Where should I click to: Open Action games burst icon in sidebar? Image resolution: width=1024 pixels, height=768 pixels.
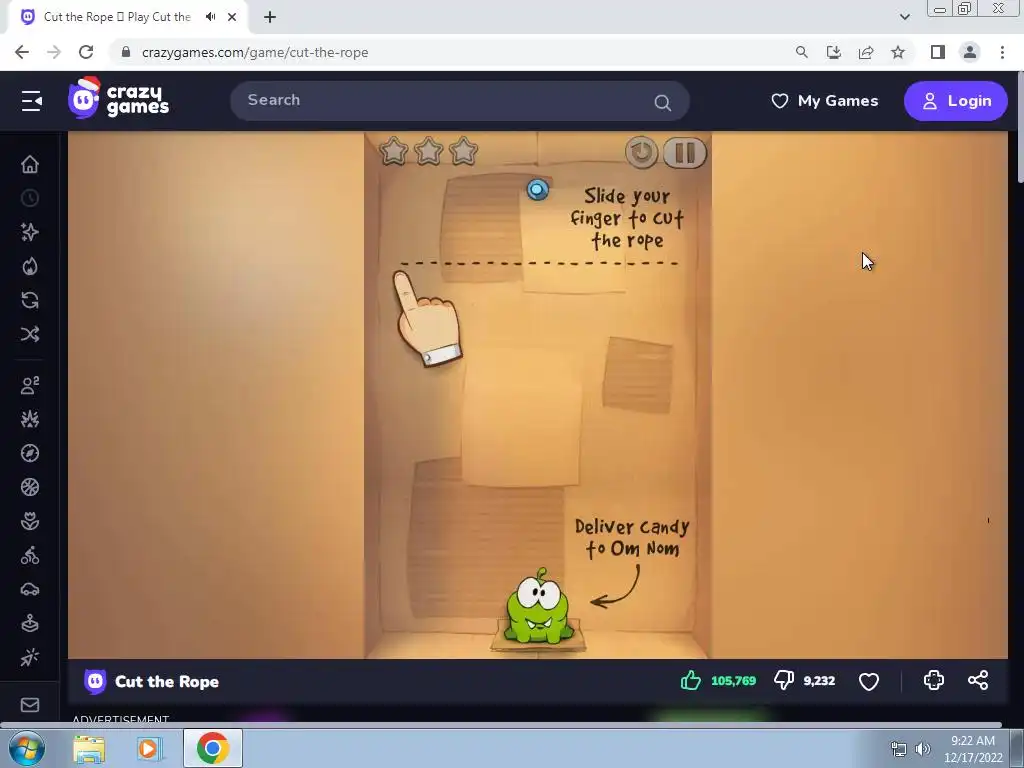29,419
